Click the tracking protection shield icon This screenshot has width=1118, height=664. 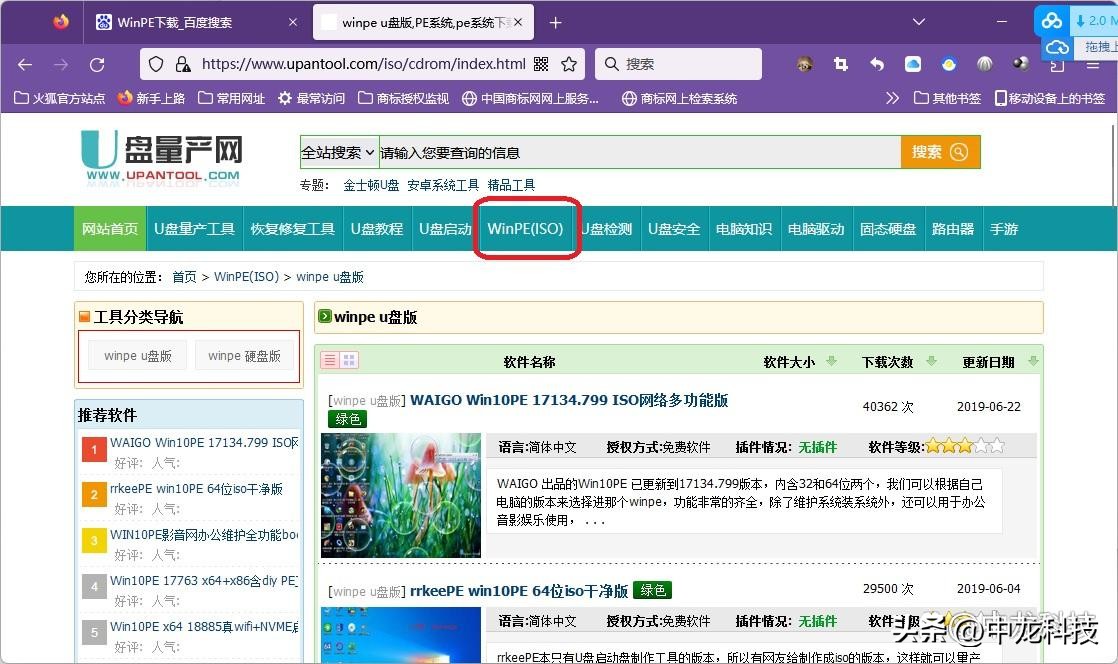click(x=155, y=63)
